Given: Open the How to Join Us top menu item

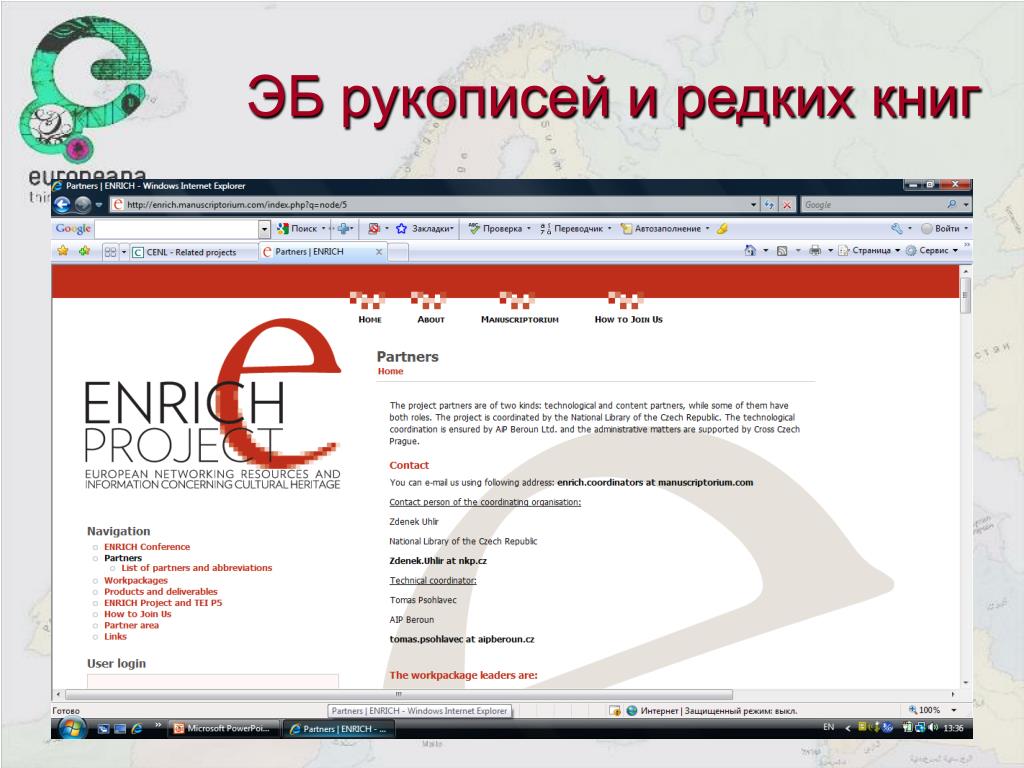Looking at the screenshot, I should [x=628, y=319].
